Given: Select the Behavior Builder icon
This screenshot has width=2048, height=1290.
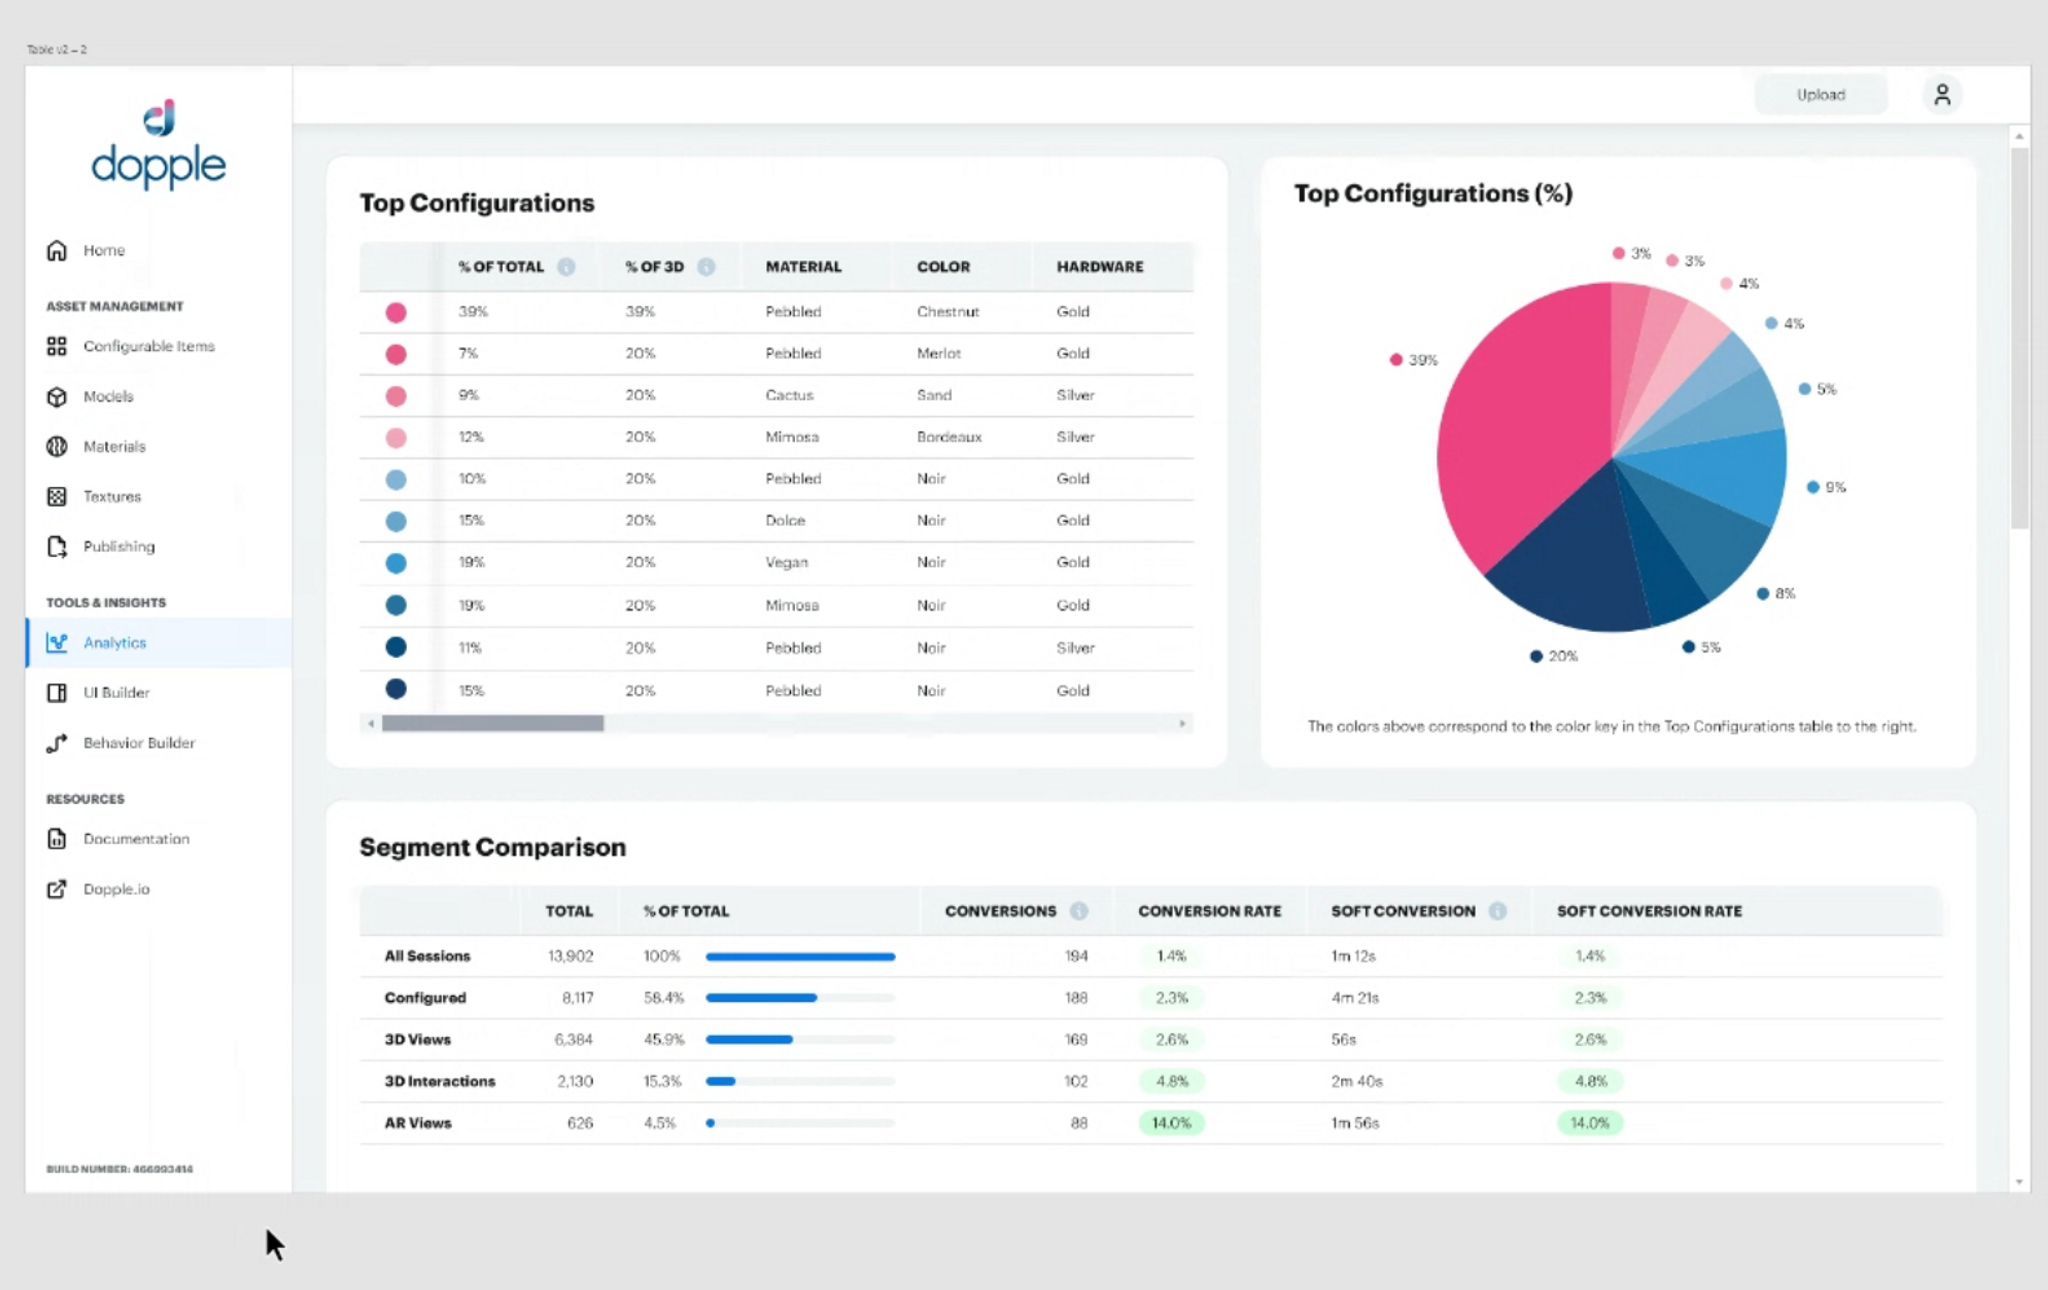Looking at the screenshot, I should pyautogui.click(x=57, y=743).
